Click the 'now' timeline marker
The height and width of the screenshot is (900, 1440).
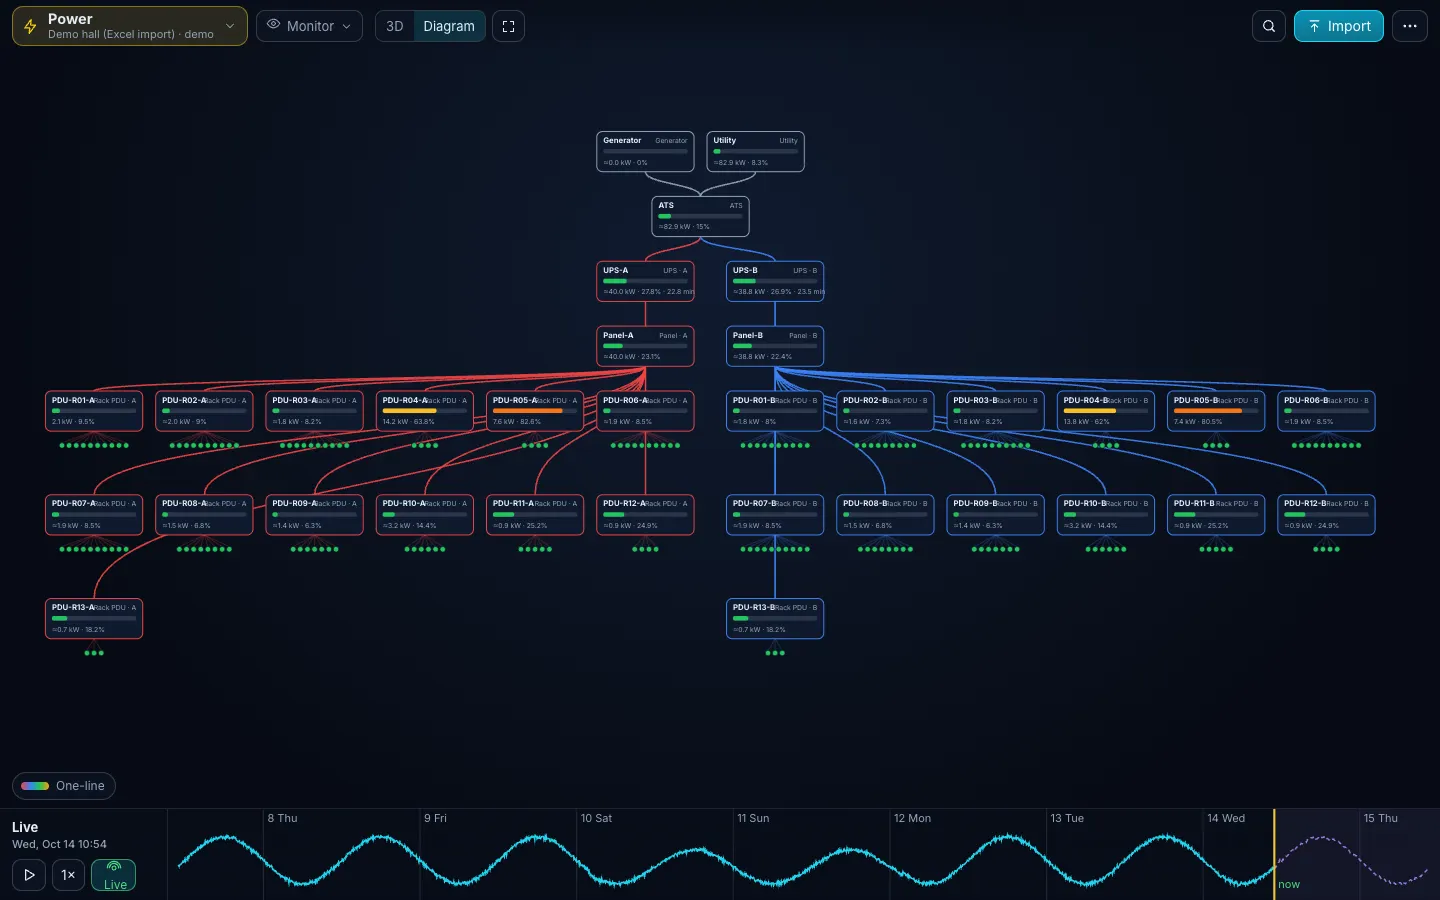coord(1289,884)
